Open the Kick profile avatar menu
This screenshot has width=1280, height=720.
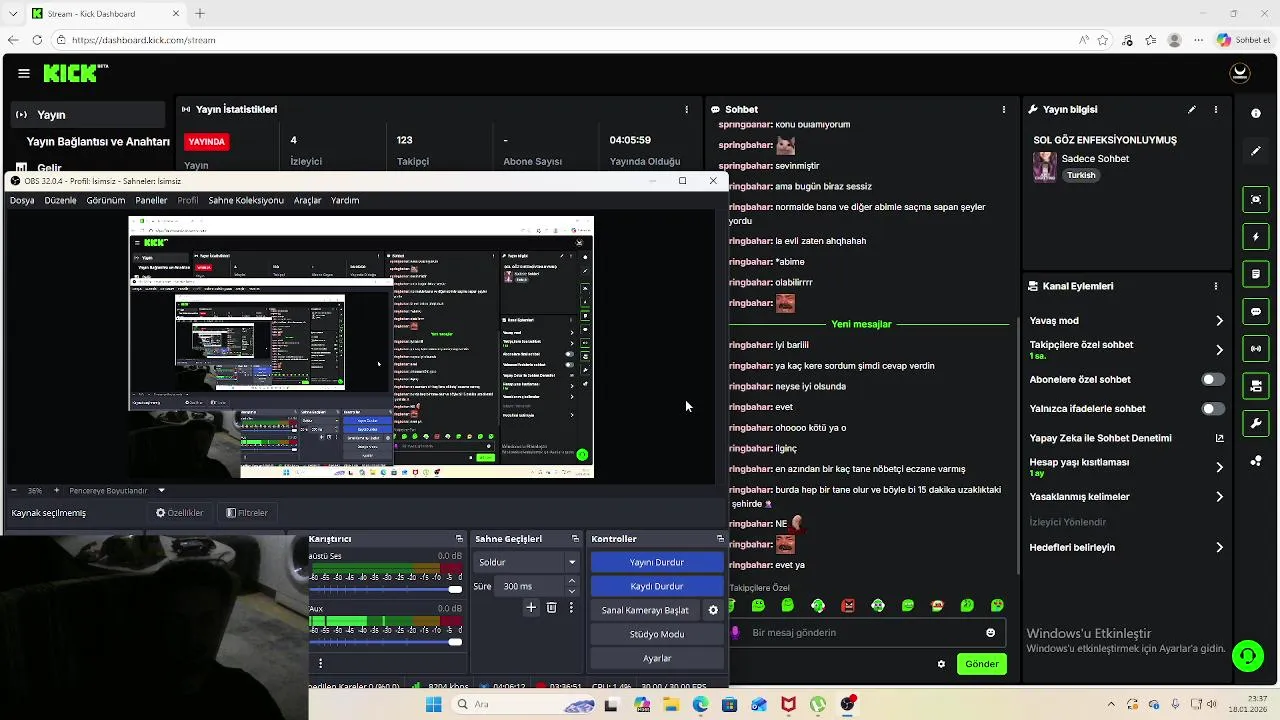(x=1240, y=73)
